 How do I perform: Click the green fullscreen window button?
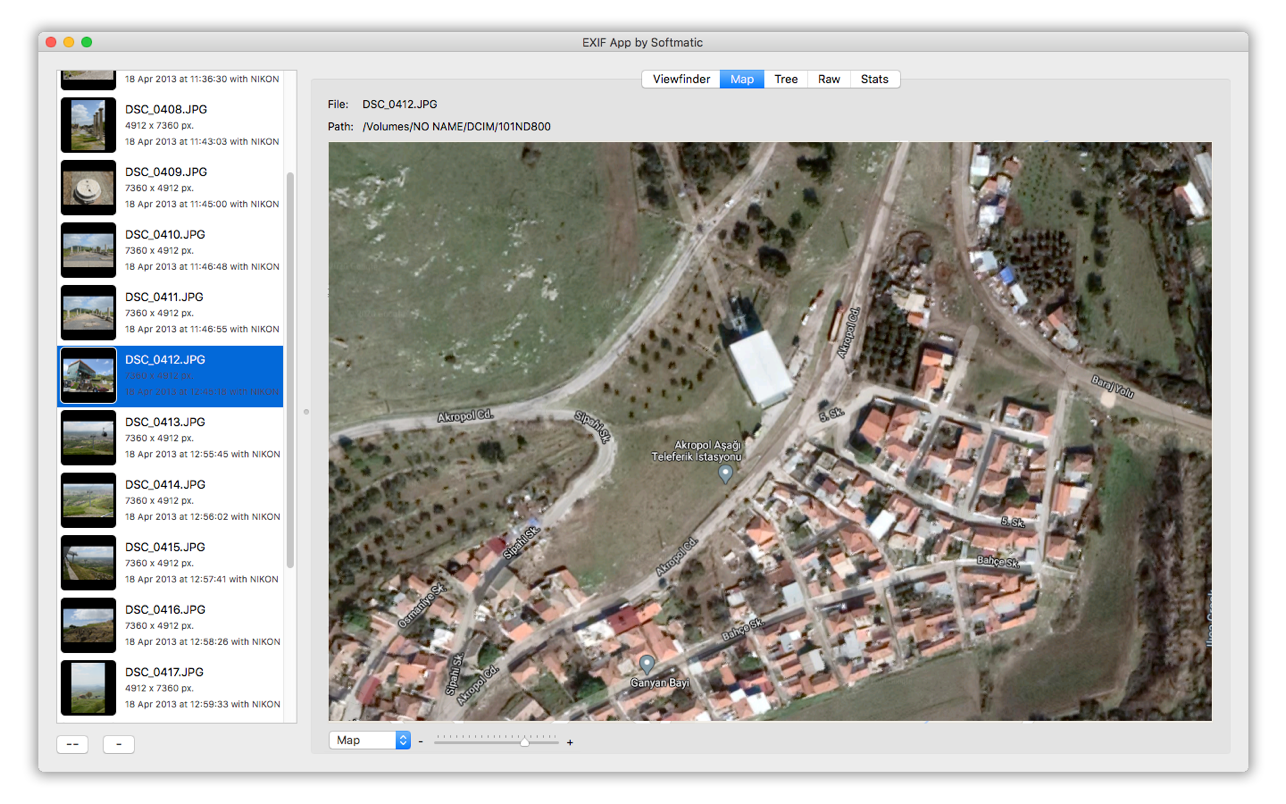(x=87, y=42)
